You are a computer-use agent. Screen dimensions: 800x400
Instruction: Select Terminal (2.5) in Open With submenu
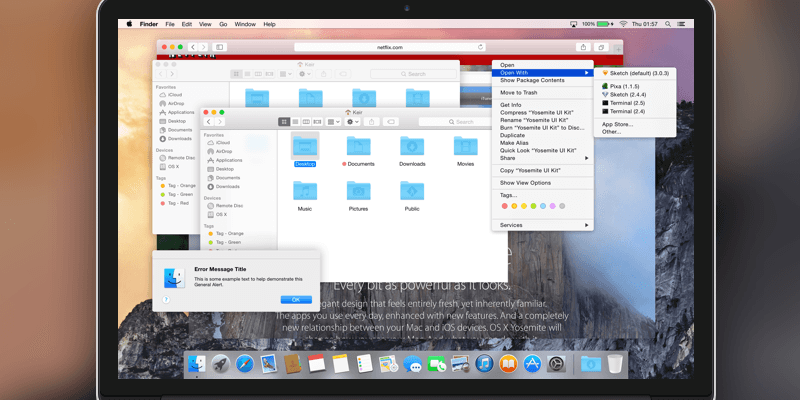click(623, 103)
